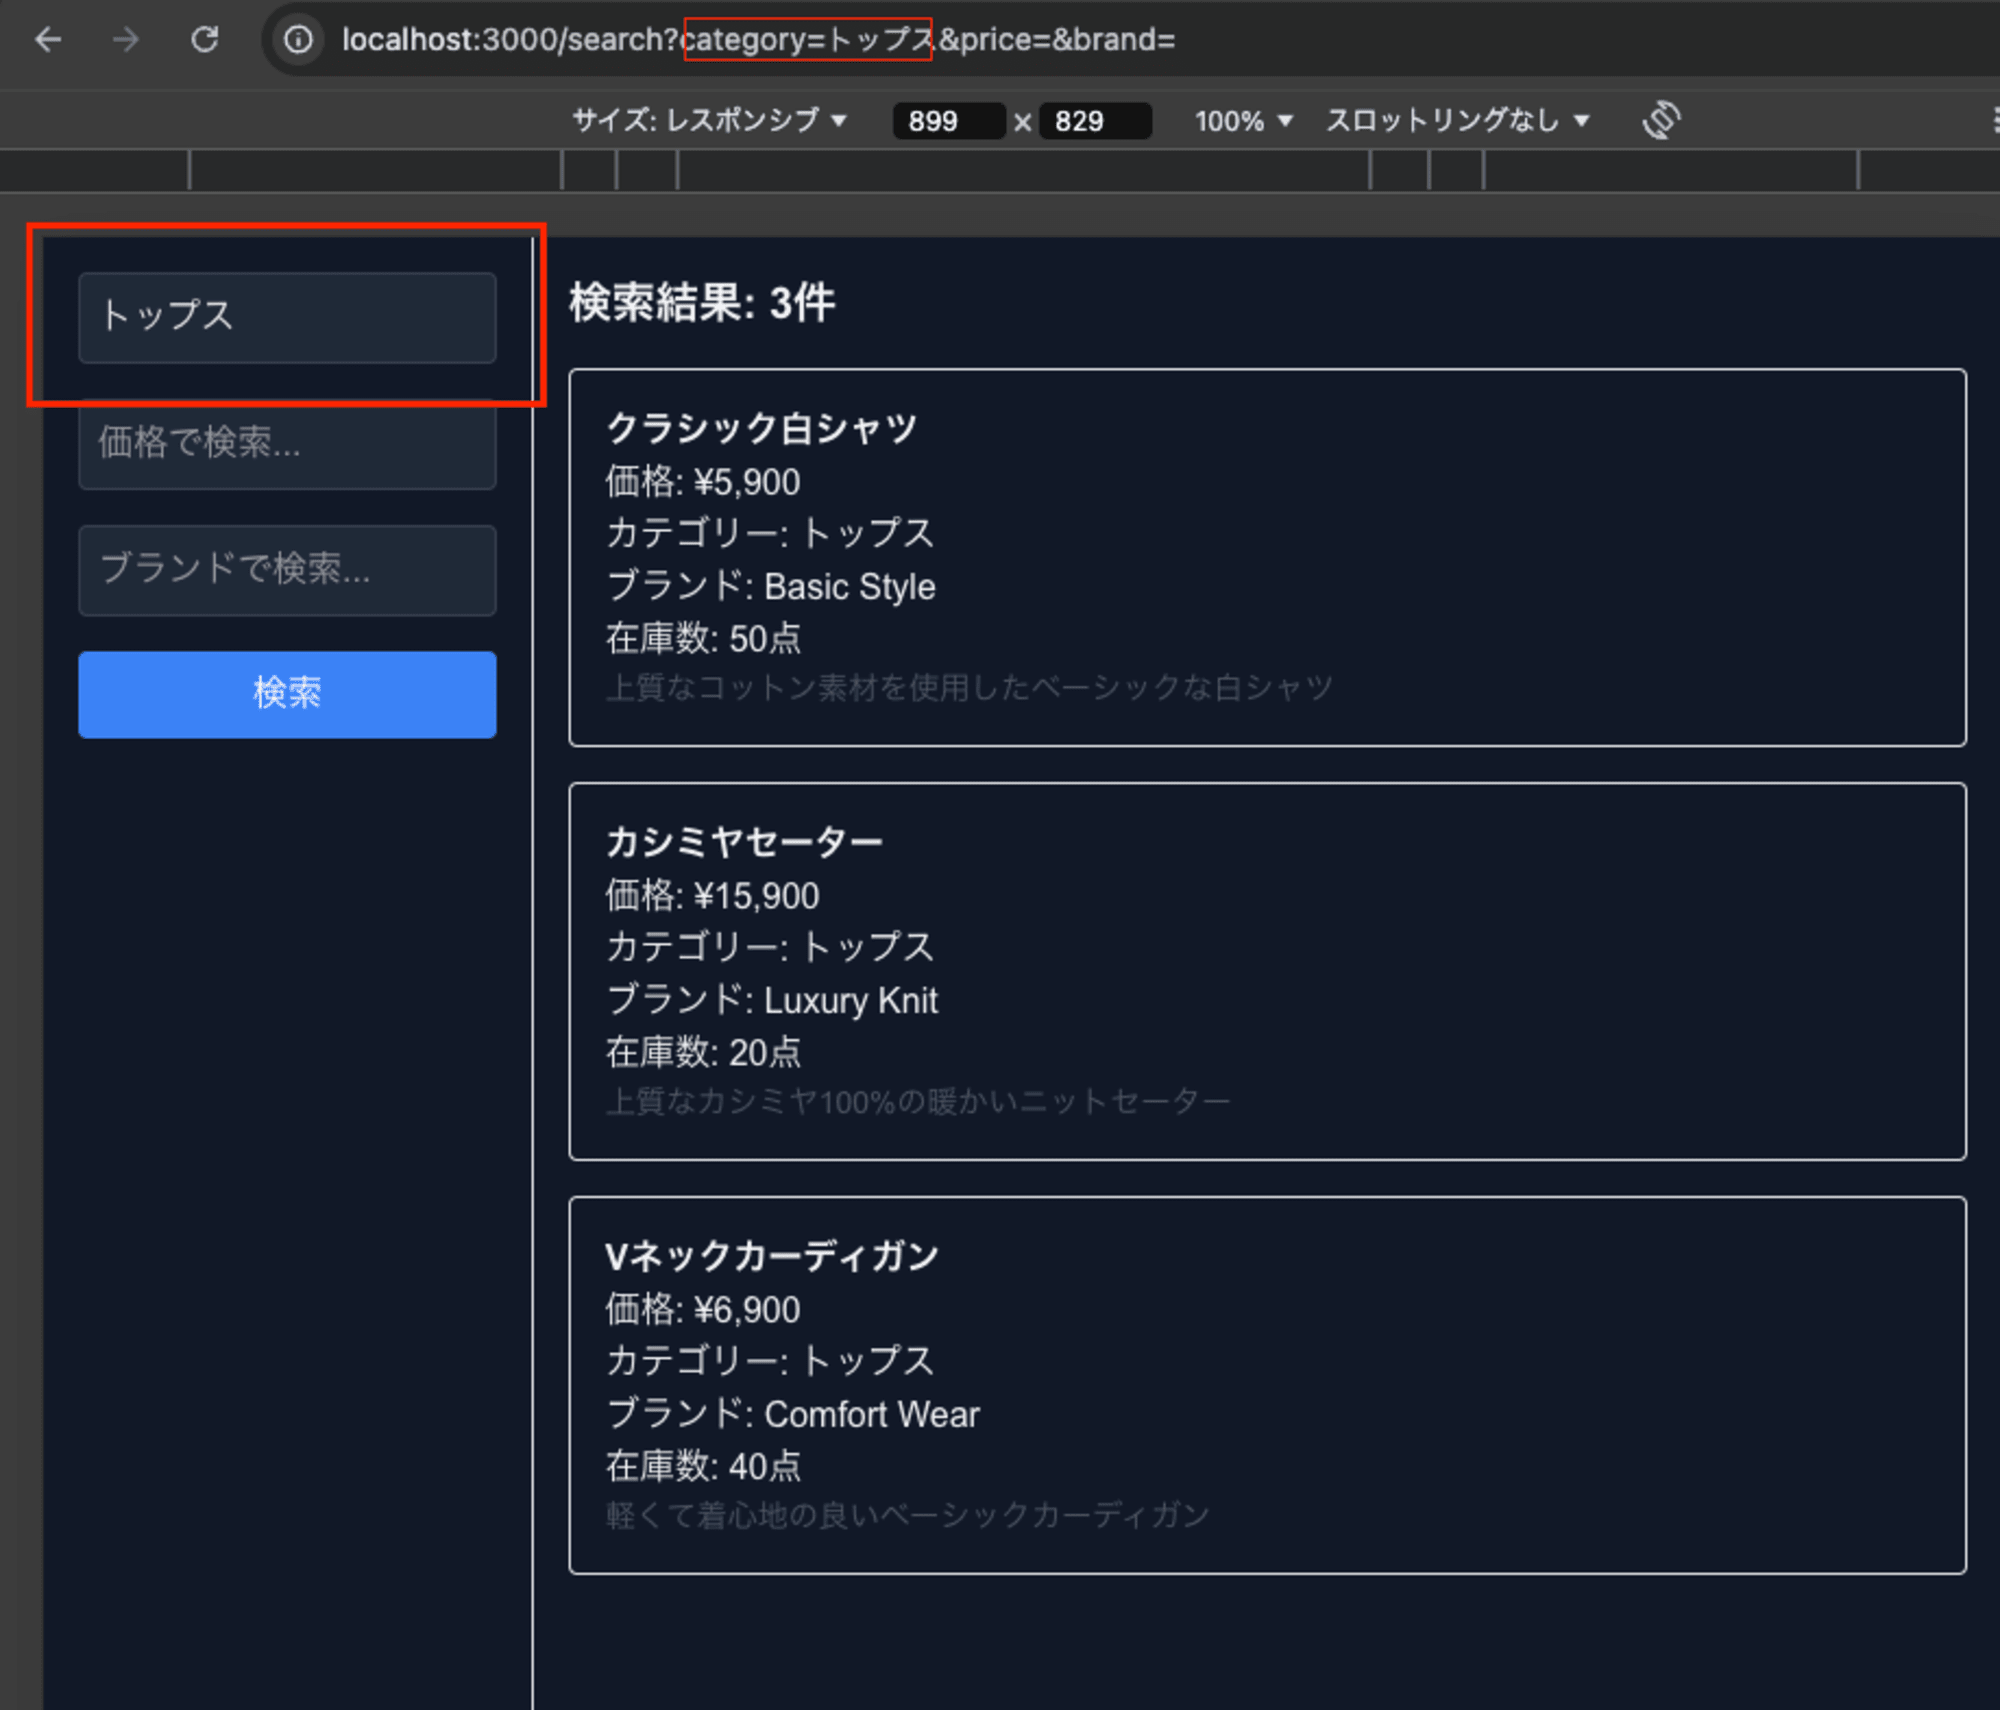Select the カシミヤセーター product title
Viewport: 2000px width, 1710px height.
pos(744,842)
